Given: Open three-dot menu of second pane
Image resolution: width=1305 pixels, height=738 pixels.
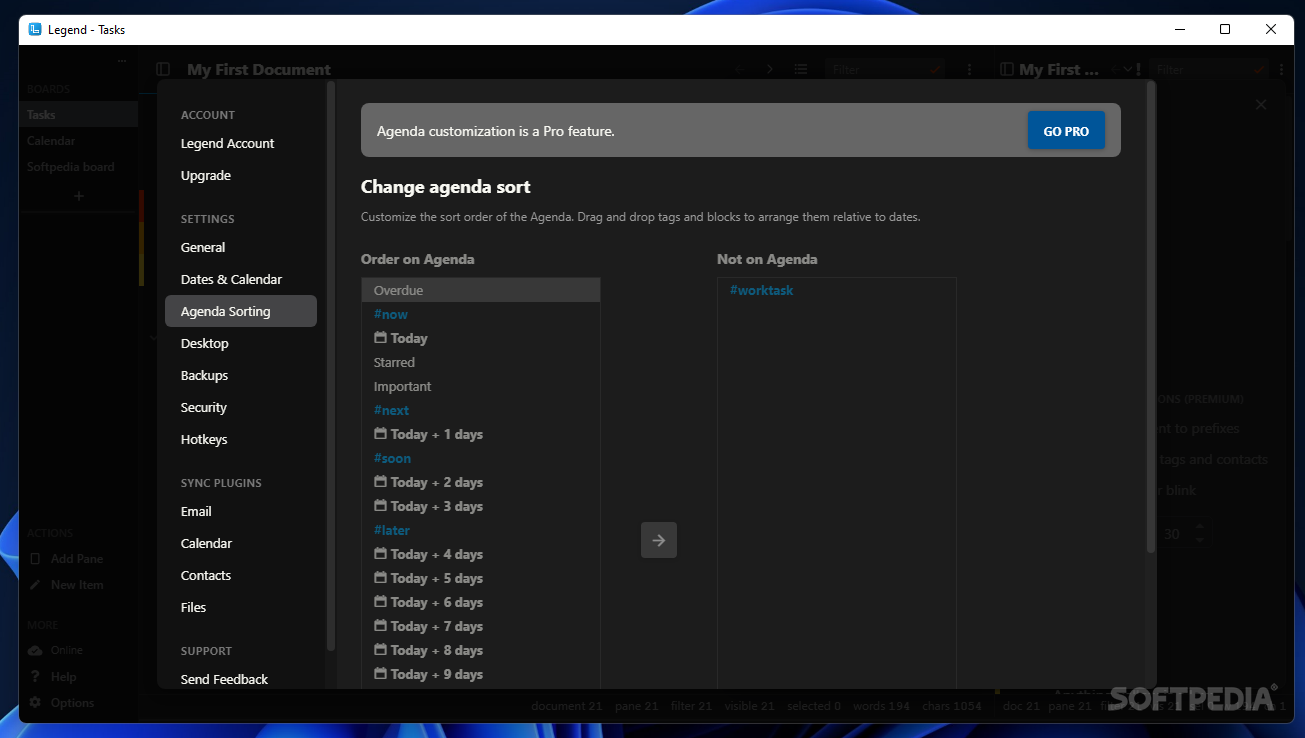Looking at the screenshot, I should (x=1280, y=69).
